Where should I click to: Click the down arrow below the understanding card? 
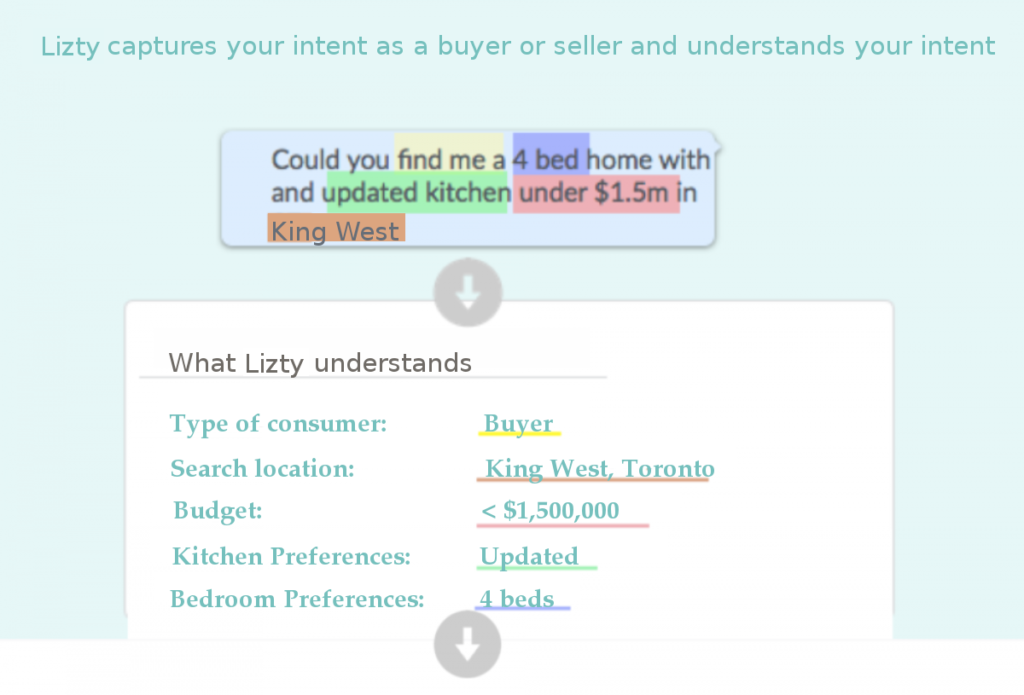(468, 645)
